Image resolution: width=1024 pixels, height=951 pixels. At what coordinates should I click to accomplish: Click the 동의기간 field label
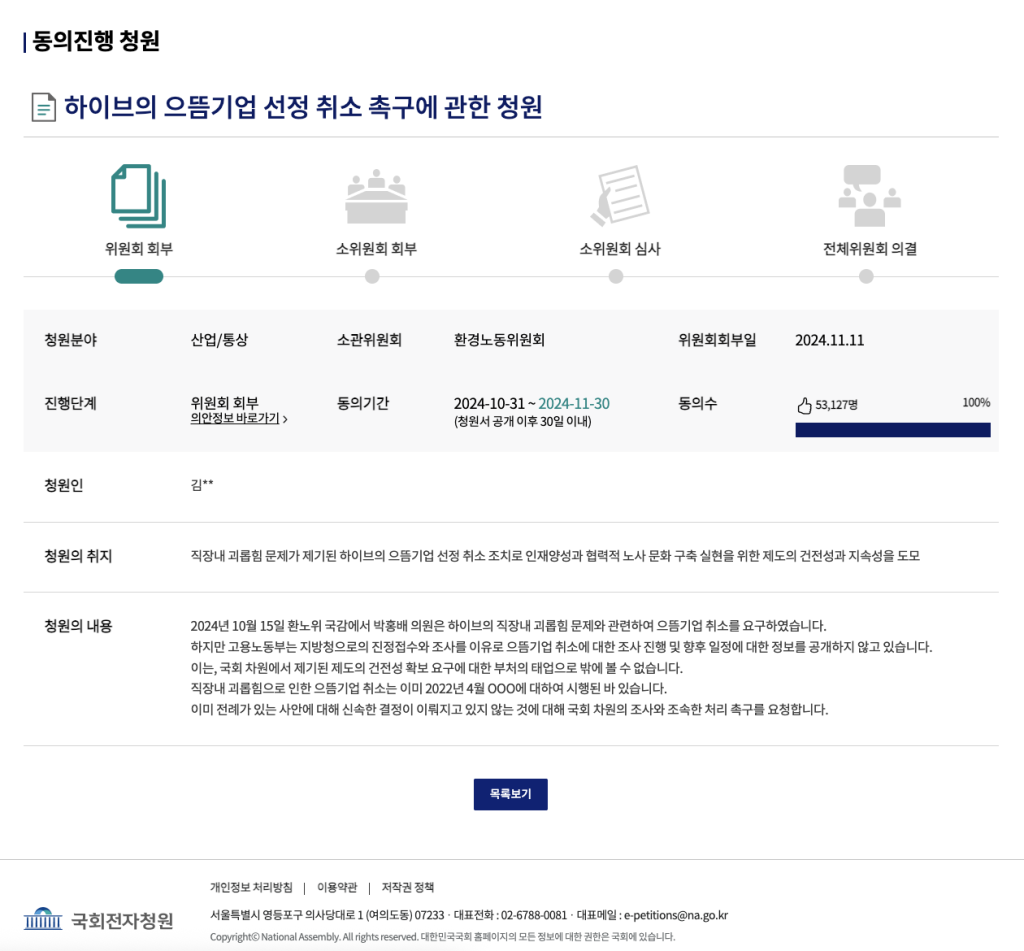[x=363, y=403]
